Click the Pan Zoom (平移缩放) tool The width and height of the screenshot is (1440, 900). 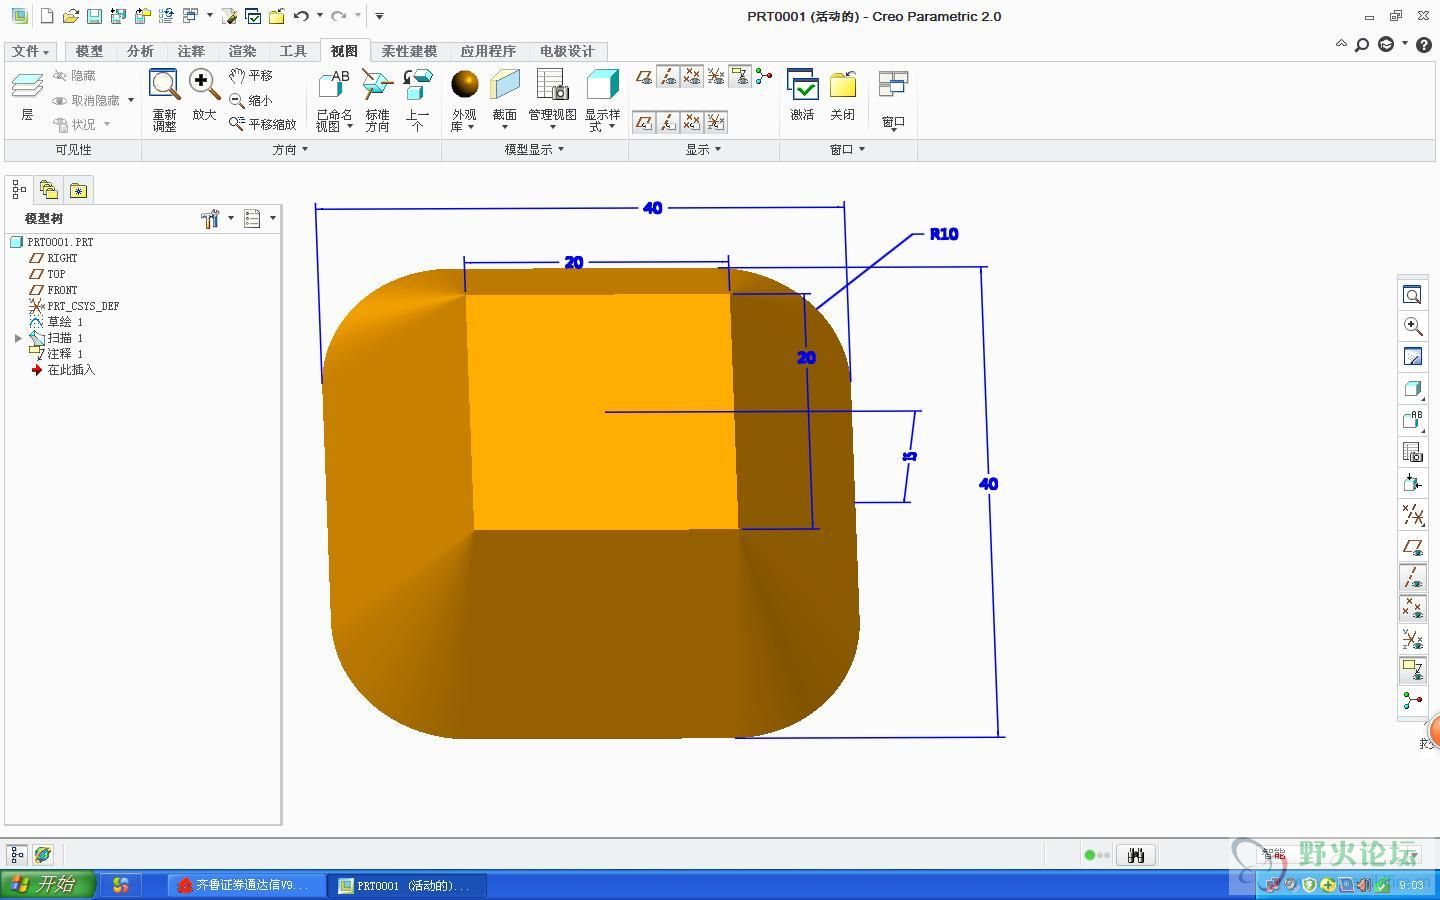(262, 124)
